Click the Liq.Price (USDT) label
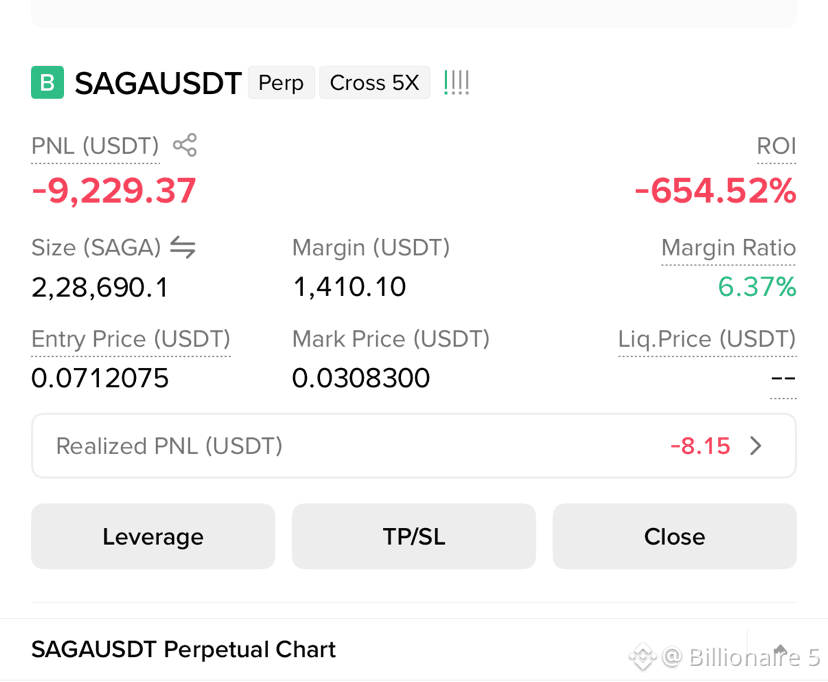The width and height of the screenshot is (828, 682). point(707,339)
